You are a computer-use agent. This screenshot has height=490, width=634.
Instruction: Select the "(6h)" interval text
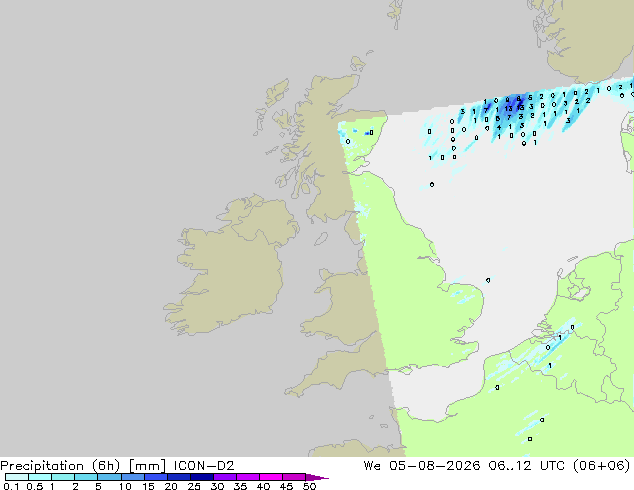[x=106, y=466]
